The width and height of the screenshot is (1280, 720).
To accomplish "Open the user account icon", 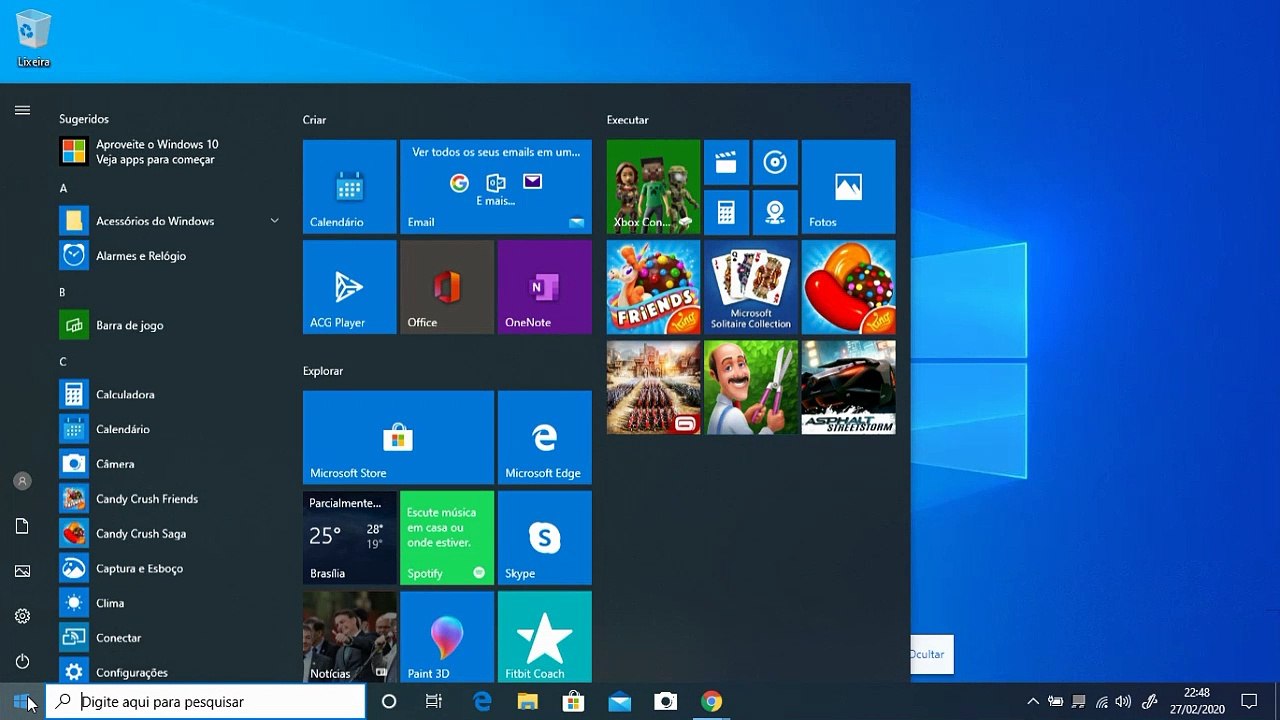I will pyautogui.click(x=22, y=481).
